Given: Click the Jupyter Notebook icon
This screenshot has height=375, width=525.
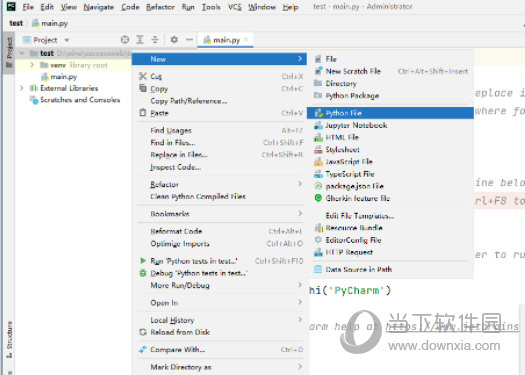Looking at the screenshot, I should click(318, 125).
